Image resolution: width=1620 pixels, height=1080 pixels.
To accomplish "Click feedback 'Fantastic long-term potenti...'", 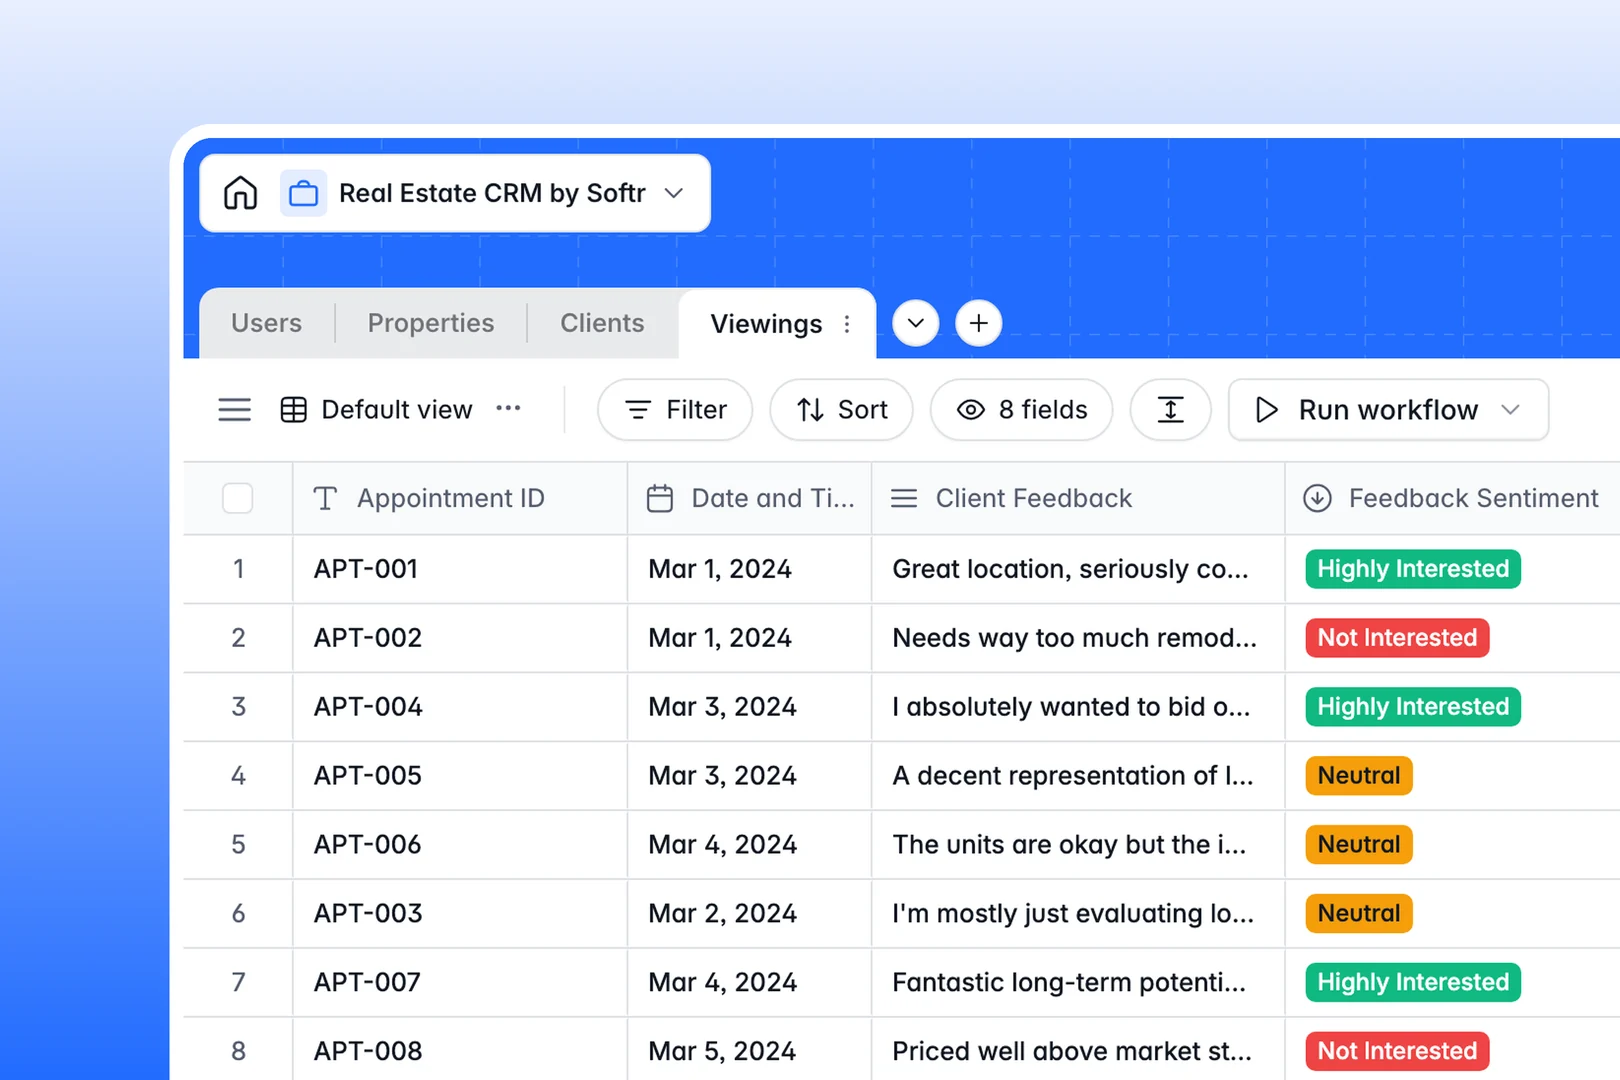I will 1078,983.
